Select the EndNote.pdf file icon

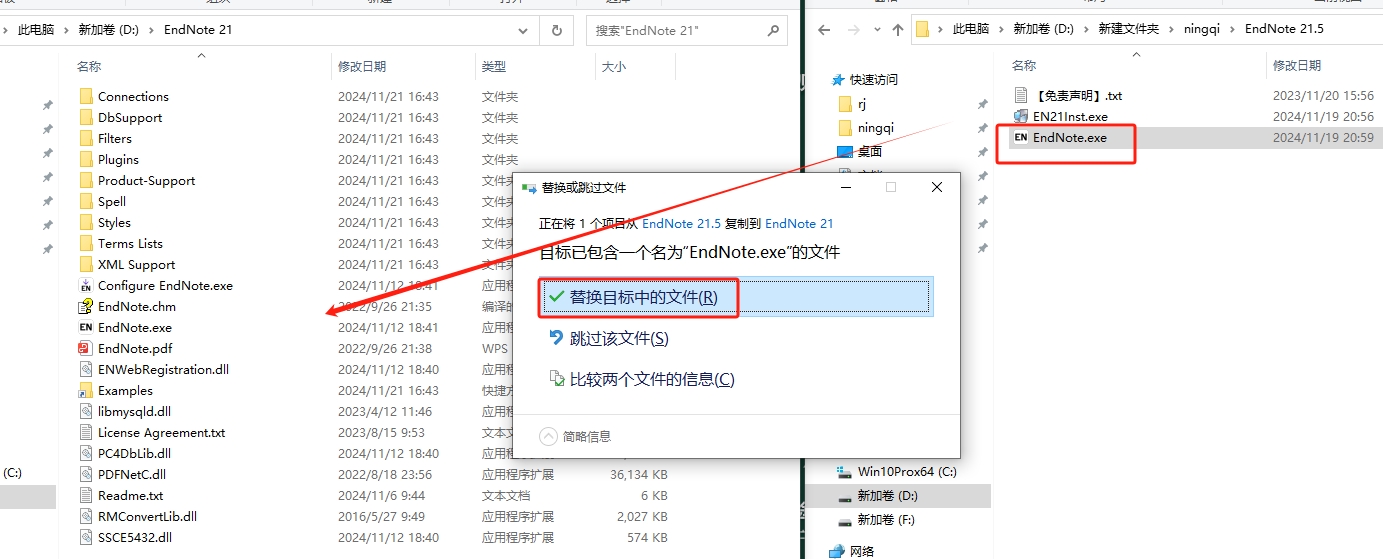[86, 349]
